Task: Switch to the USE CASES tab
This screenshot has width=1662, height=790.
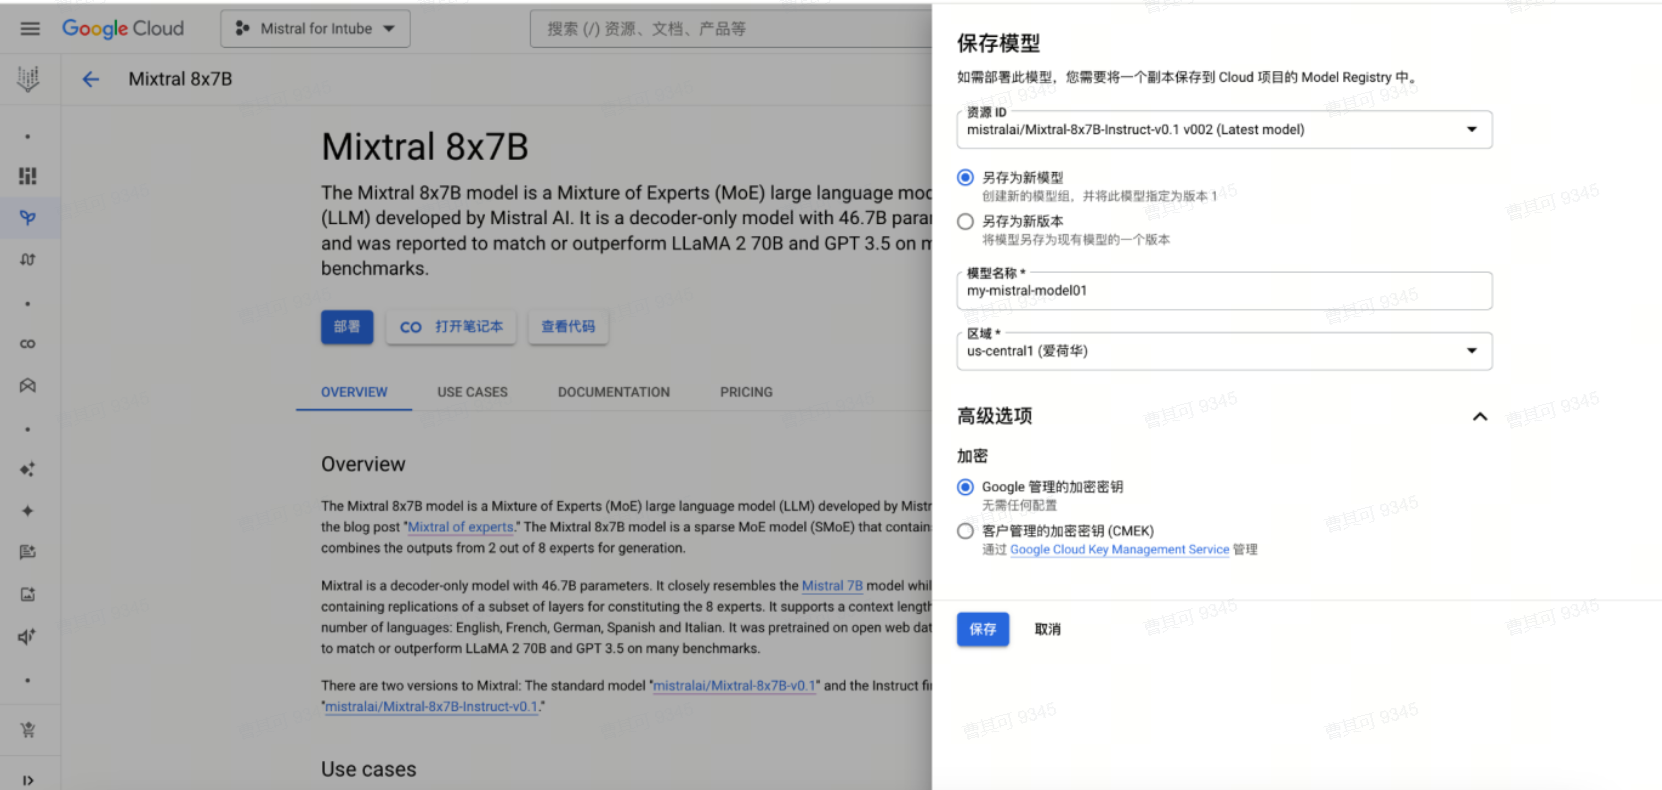Action: coord(472,392)
